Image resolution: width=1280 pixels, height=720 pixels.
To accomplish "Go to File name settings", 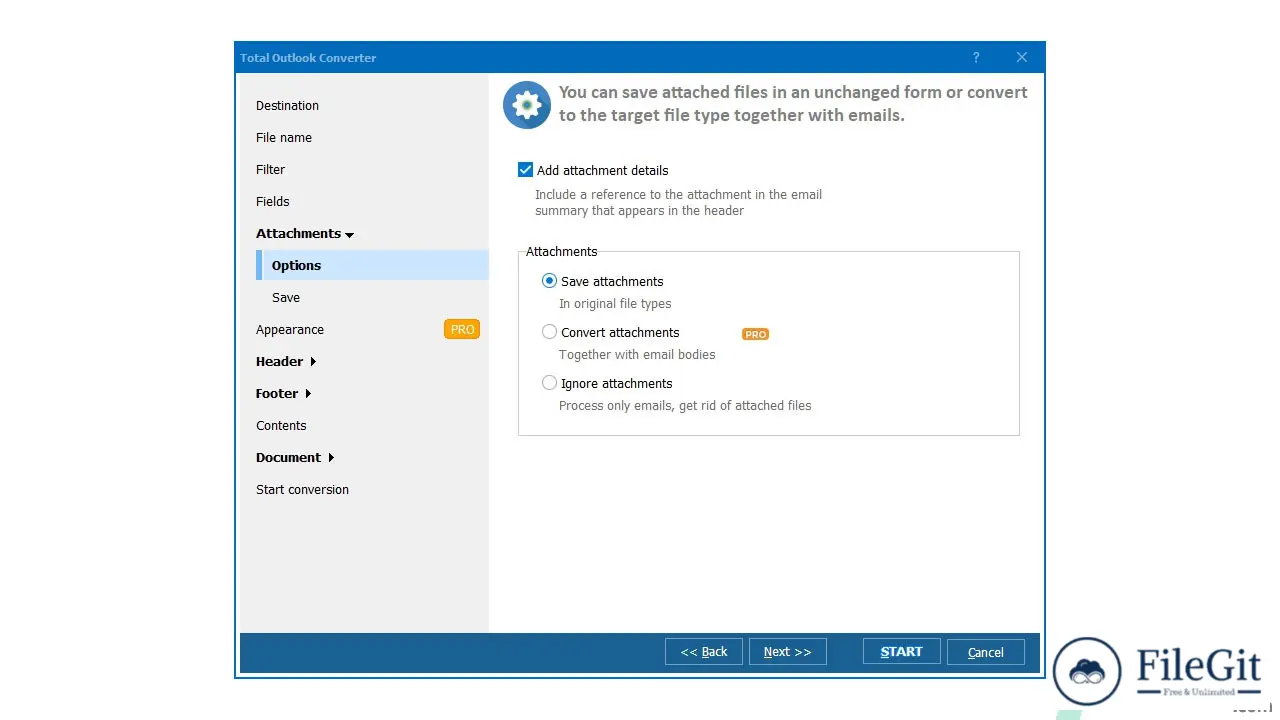I will (x=284, y=137).
